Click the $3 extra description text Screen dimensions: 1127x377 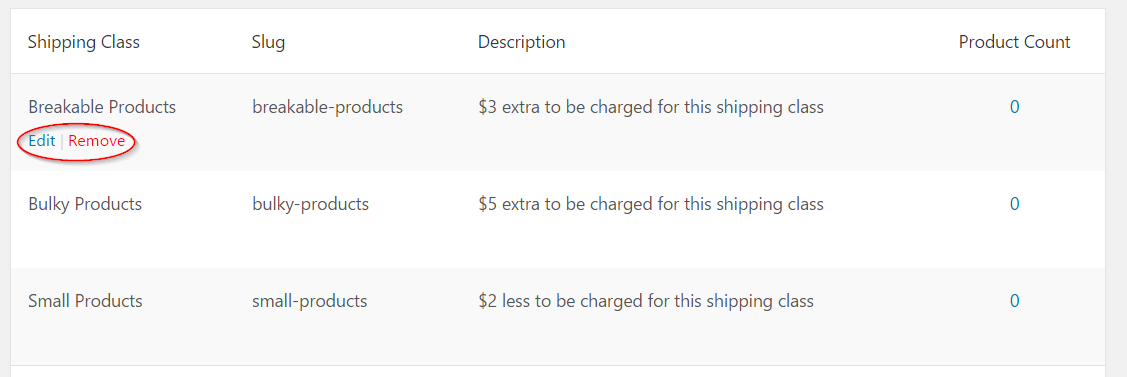650,108
